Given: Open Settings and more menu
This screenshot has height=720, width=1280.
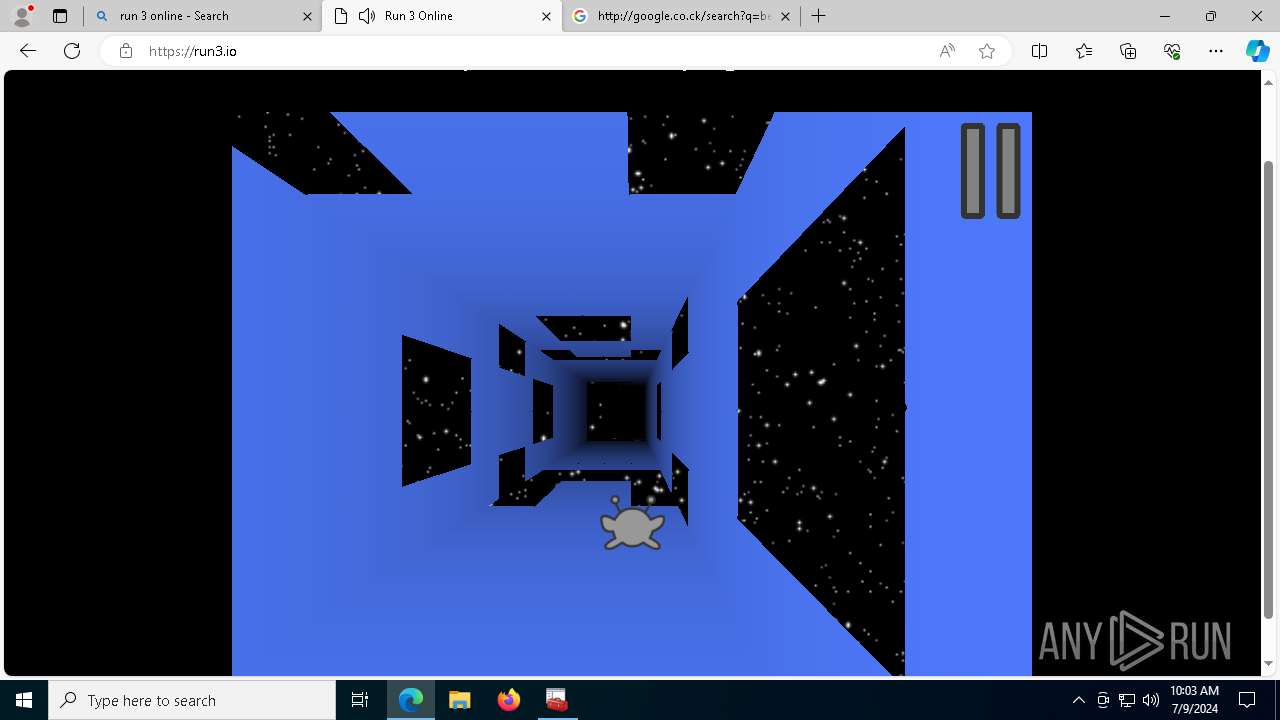Looking at the screenshot, I should click(x=1216, y=51).
